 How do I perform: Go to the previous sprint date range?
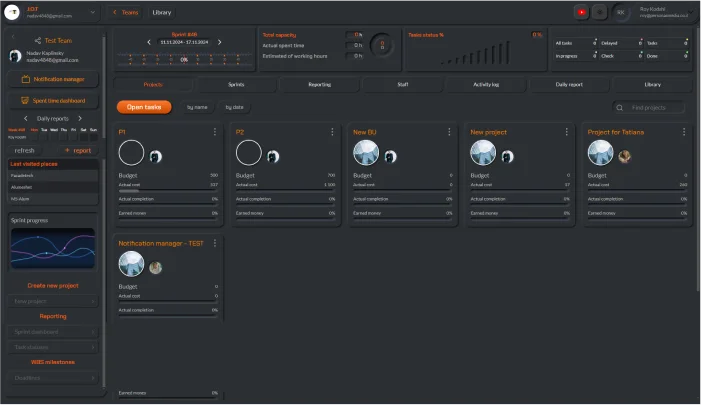pos(149,42)
